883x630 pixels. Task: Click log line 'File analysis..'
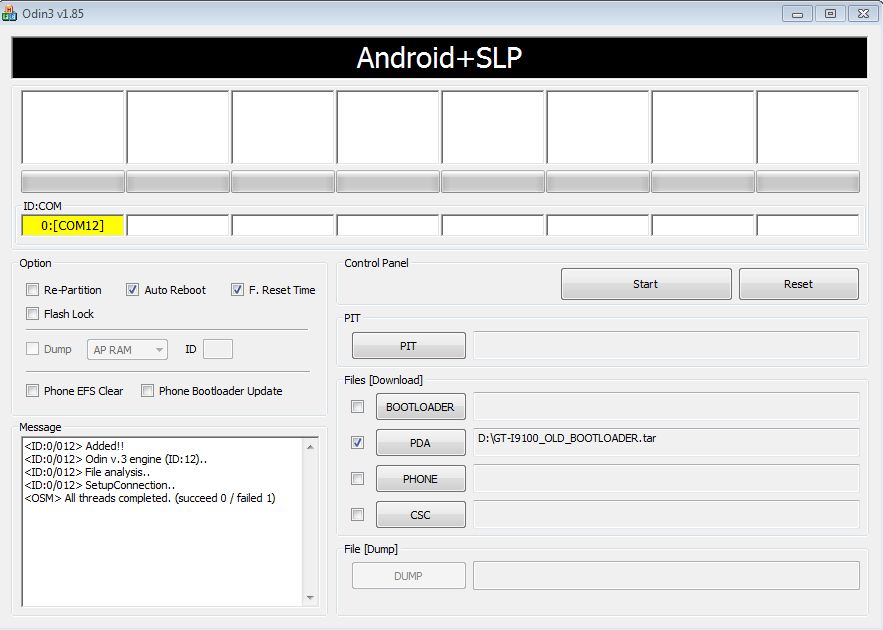click(87, 472)
